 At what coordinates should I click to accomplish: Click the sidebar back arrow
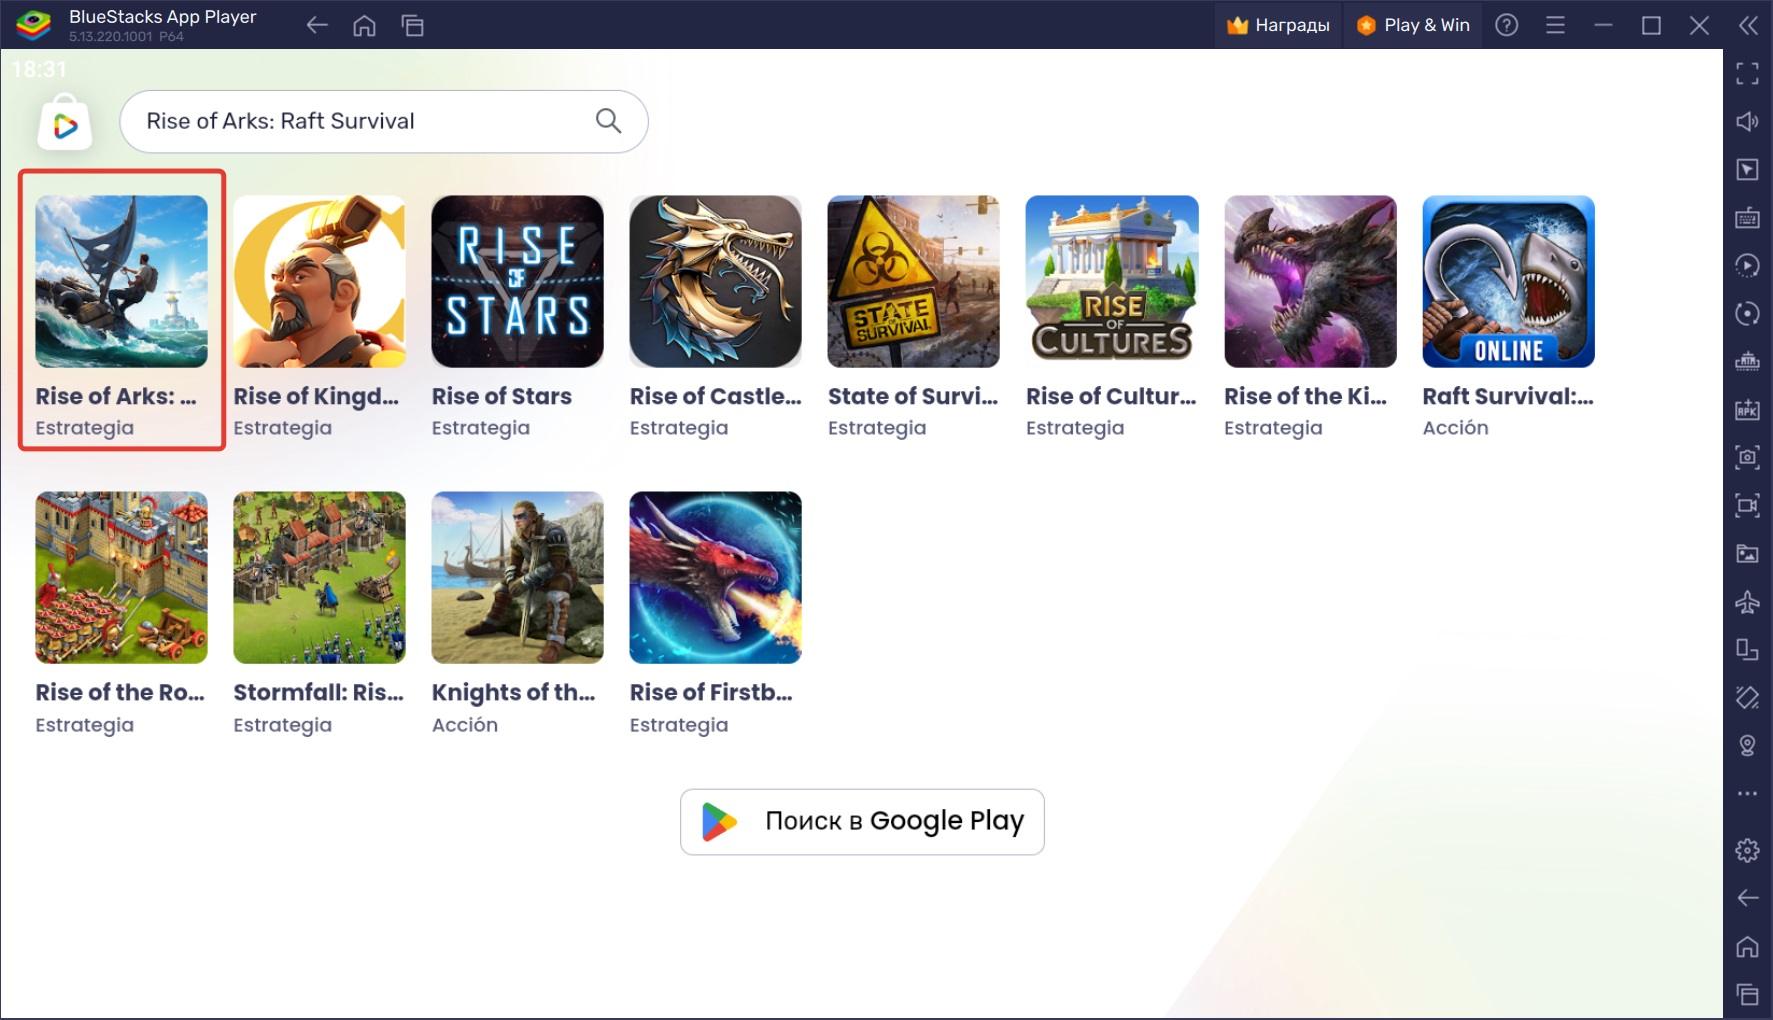point(1747,898)
